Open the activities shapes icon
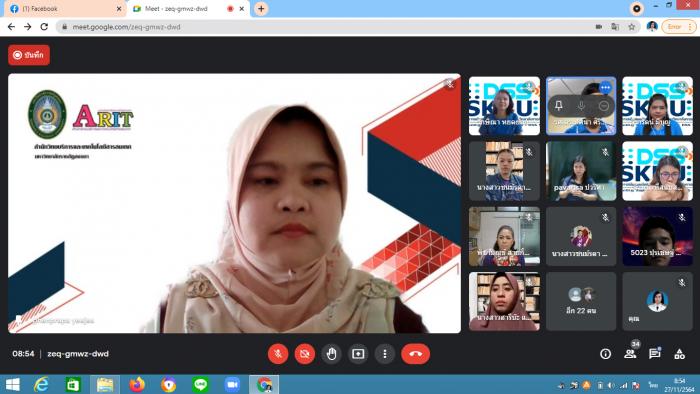Image resolution: width=700 pixels, height=394 pixels. [x=679, y=354]
